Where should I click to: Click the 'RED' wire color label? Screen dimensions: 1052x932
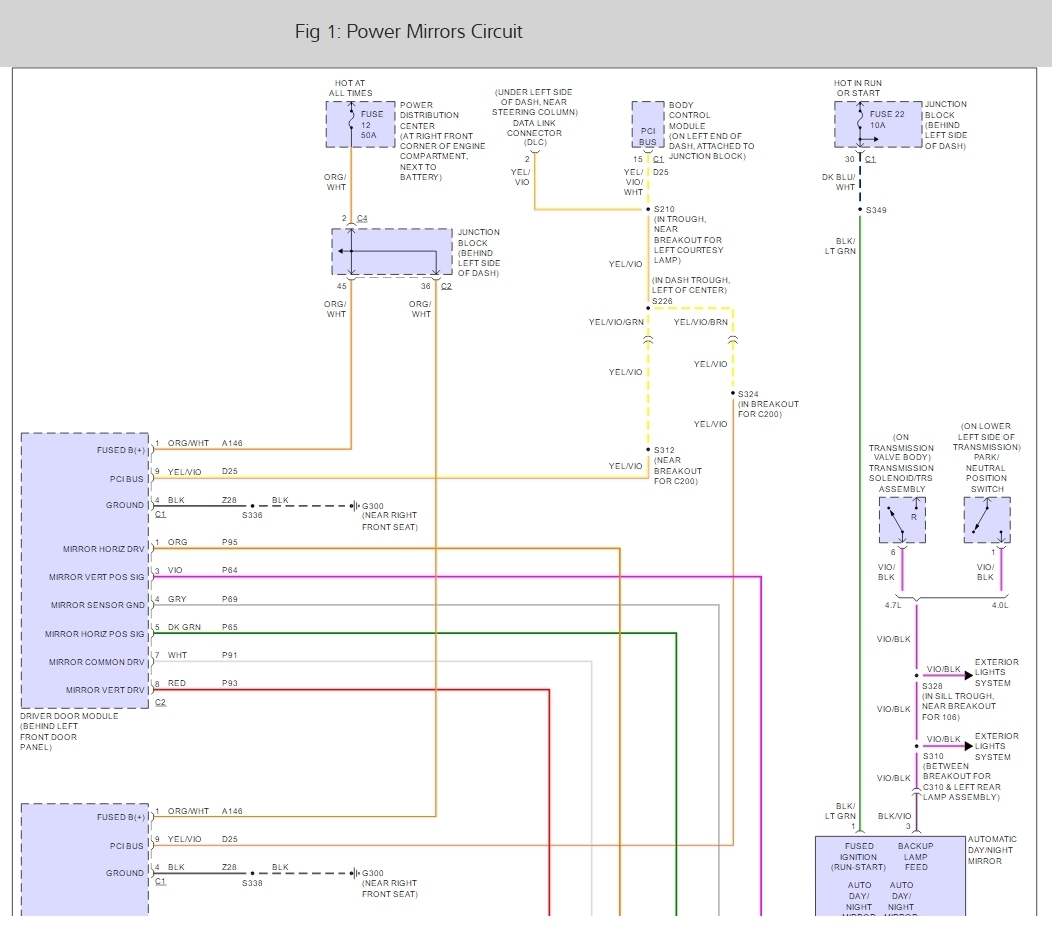[177, 684]
